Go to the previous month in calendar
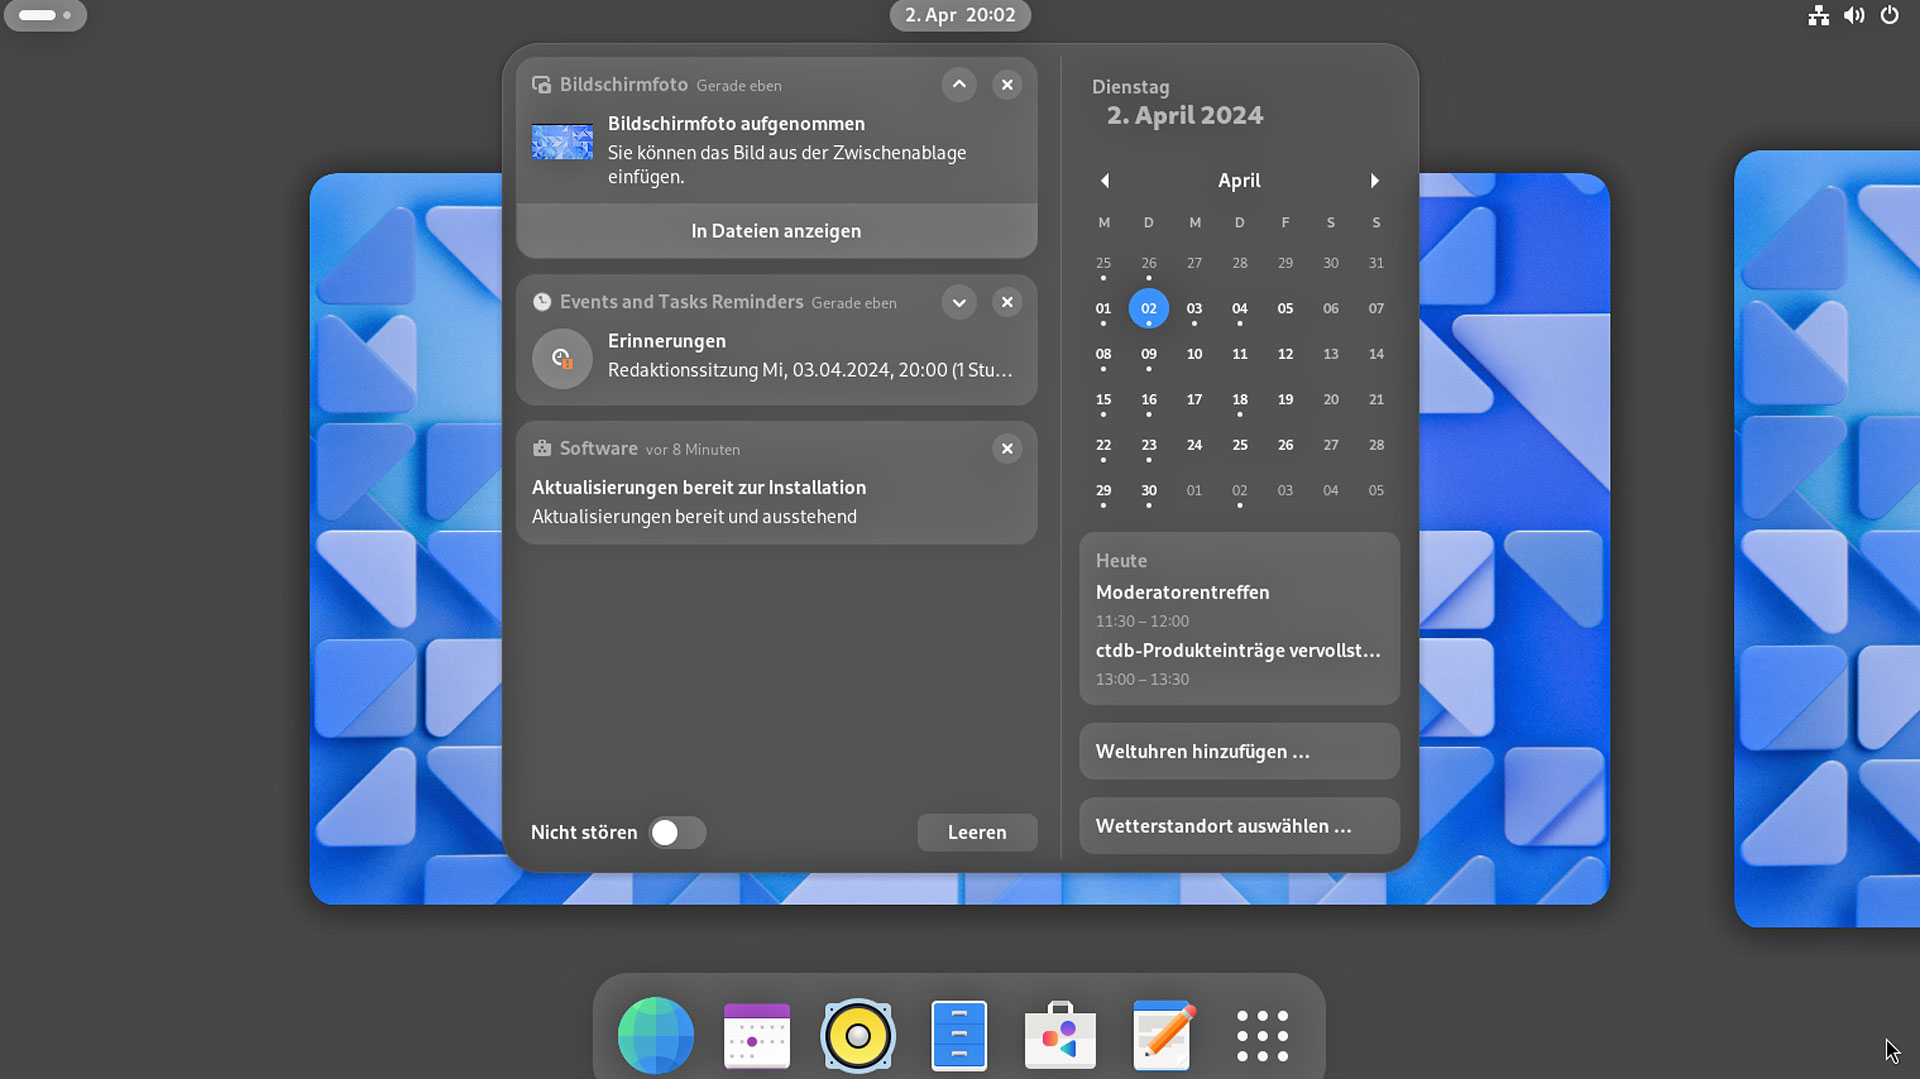Viewport: 1920px width, 1079px height. pos(1105,181)
